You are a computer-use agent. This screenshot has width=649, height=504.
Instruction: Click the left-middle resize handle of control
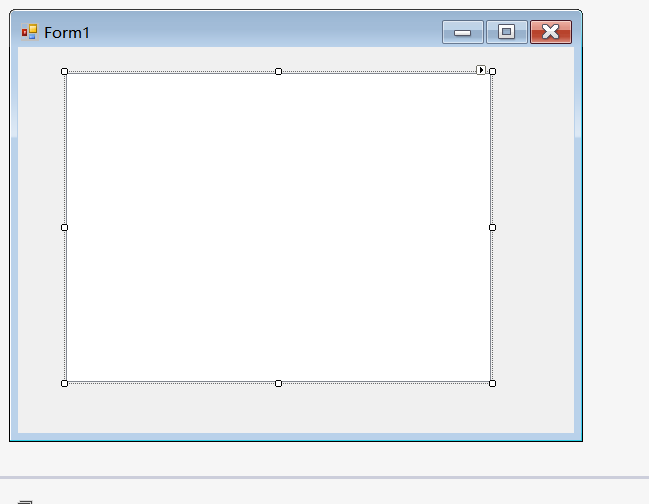pos(64,228)
